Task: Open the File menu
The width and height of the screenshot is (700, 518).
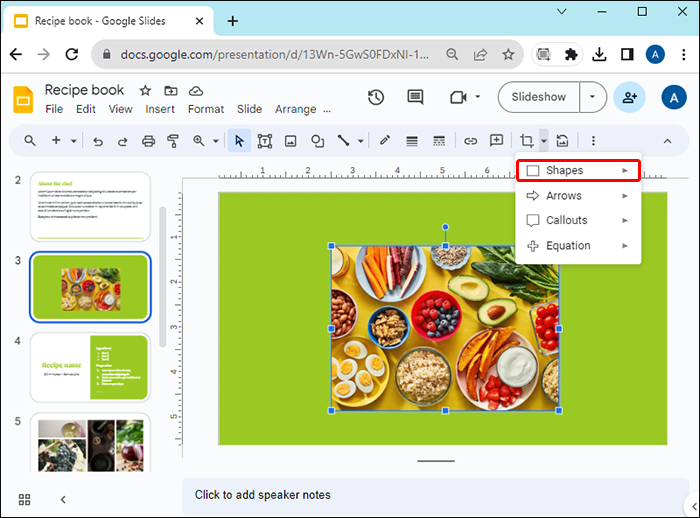Action: 54,109
